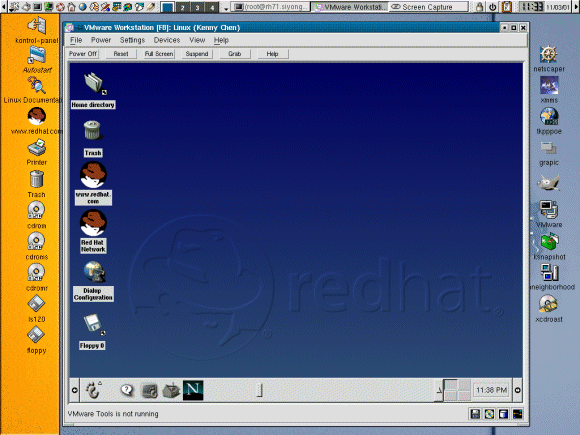Switch to virtual desktop 3

pyautogui.click(x=197, y=7)
